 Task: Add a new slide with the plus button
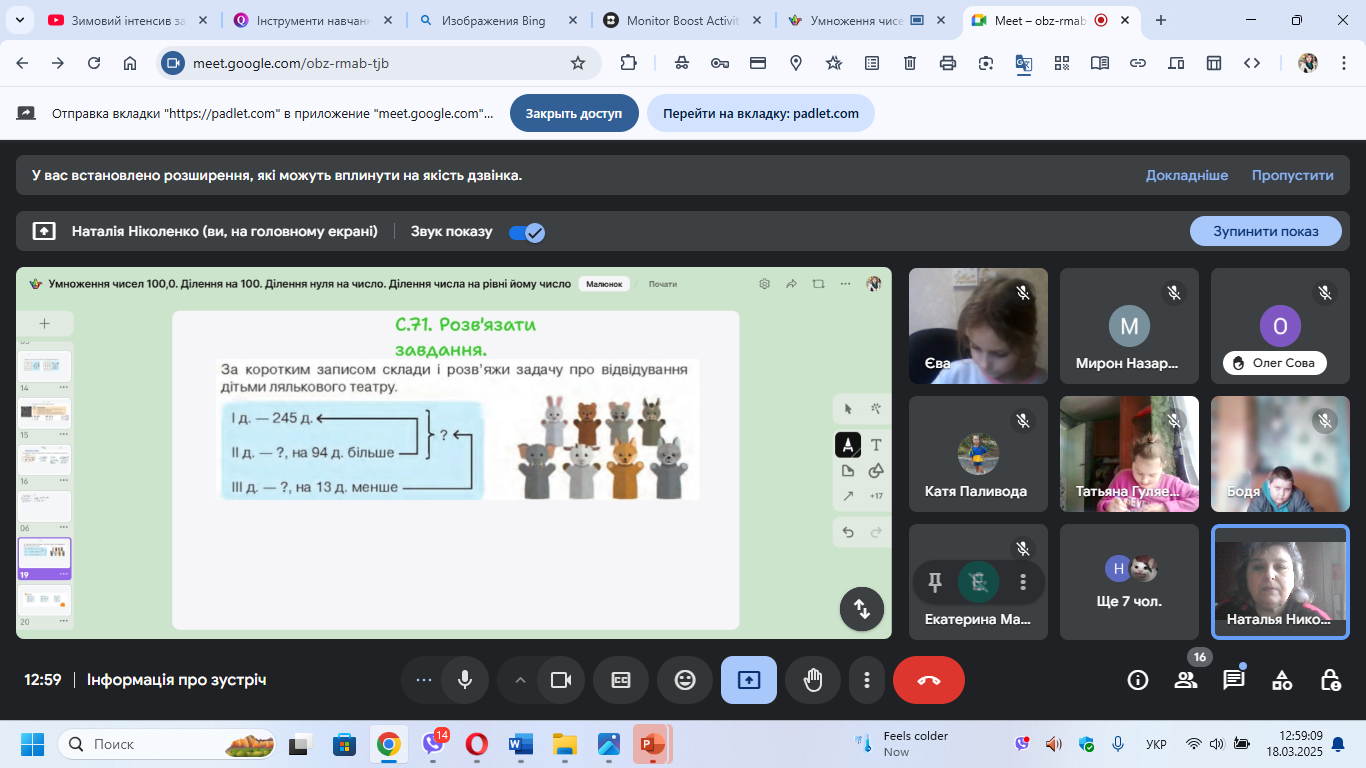44,324
